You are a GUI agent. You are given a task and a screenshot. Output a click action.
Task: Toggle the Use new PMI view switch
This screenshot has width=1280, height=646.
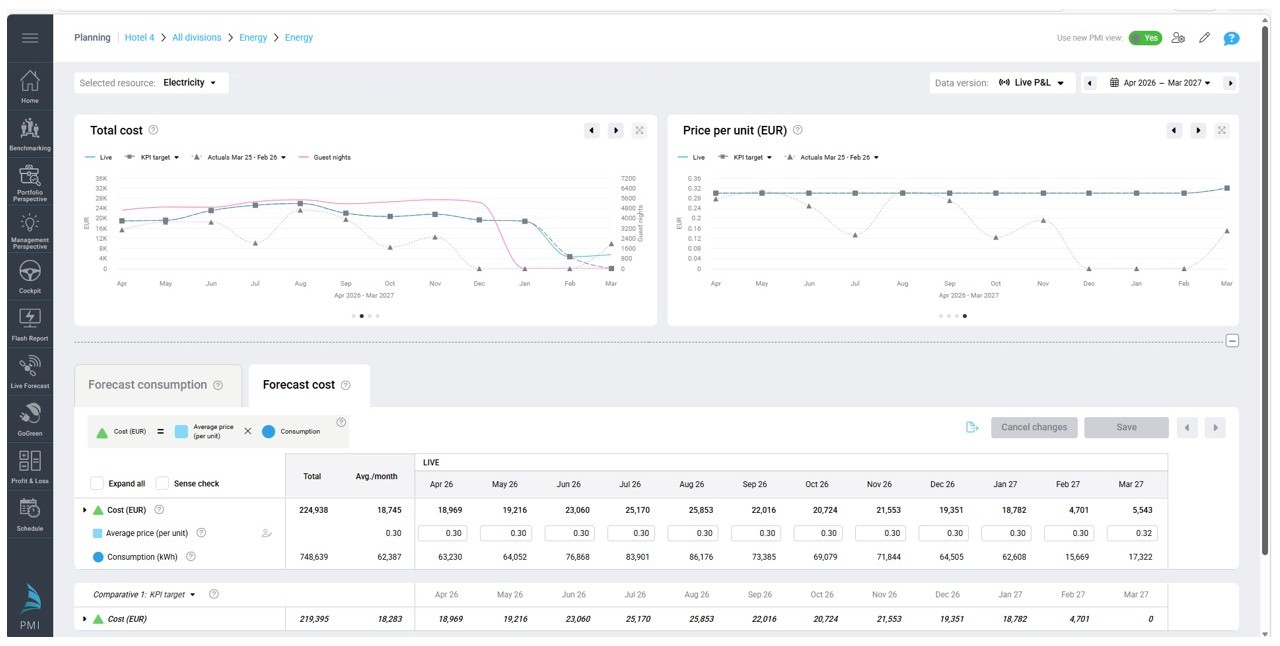1145,38
